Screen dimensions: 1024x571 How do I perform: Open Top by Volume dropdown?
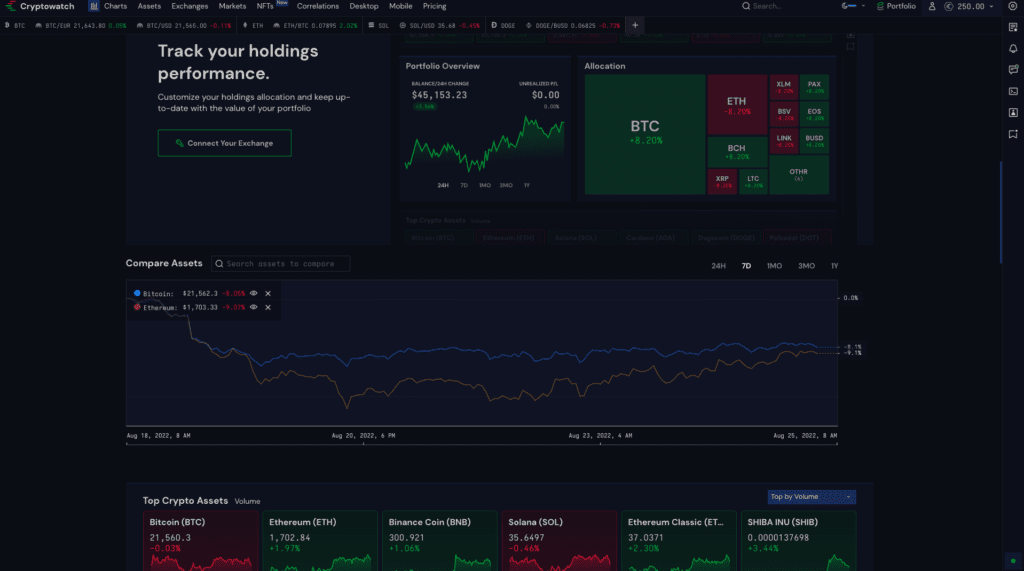(x=811, y=497)
